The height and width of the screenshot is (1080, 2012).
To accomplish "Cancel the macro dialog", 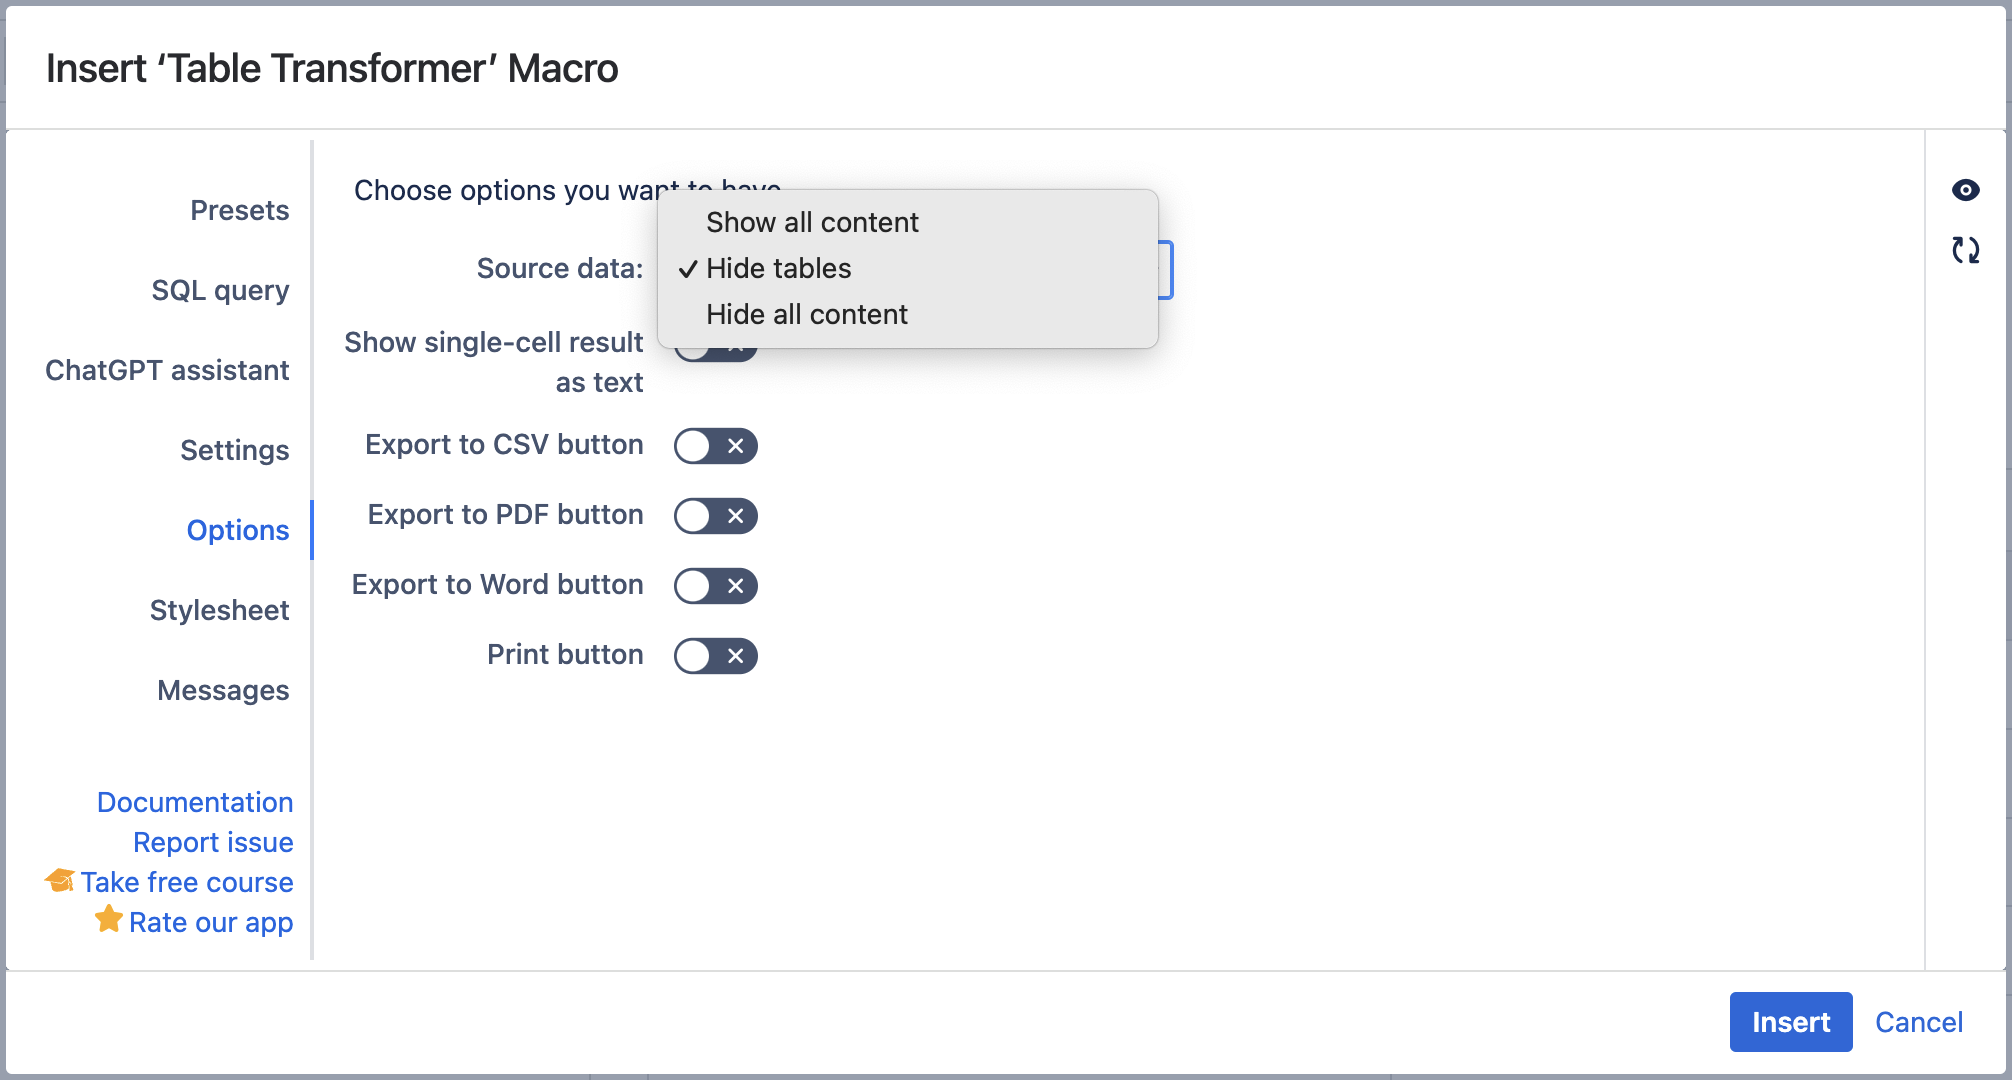I will (x=1918, y=1022).
